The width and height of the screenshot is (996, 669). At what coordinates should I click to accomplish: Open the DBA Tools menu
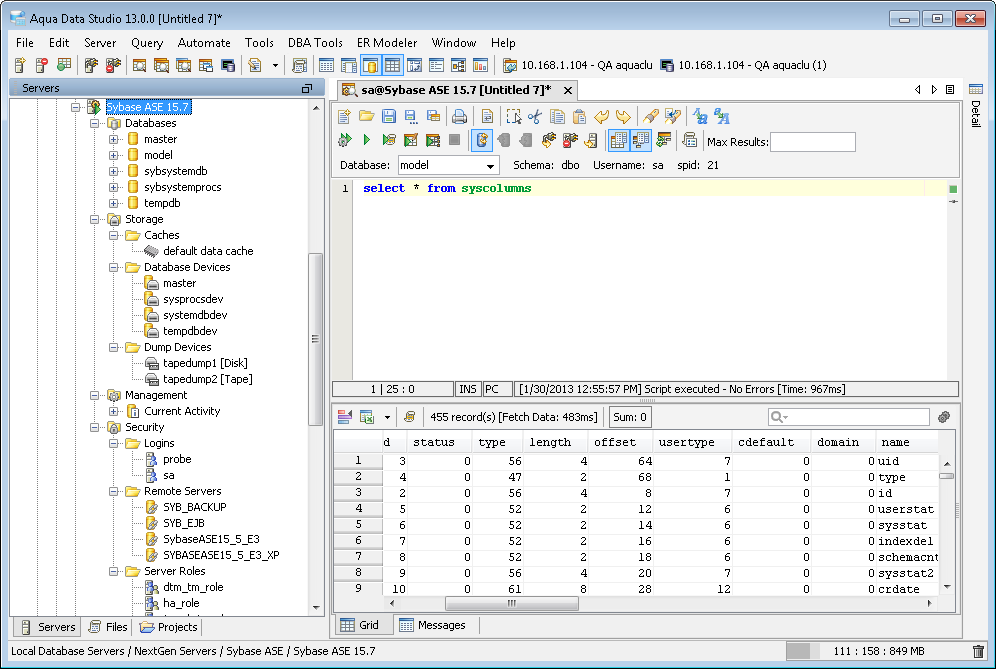click(315, 43)
